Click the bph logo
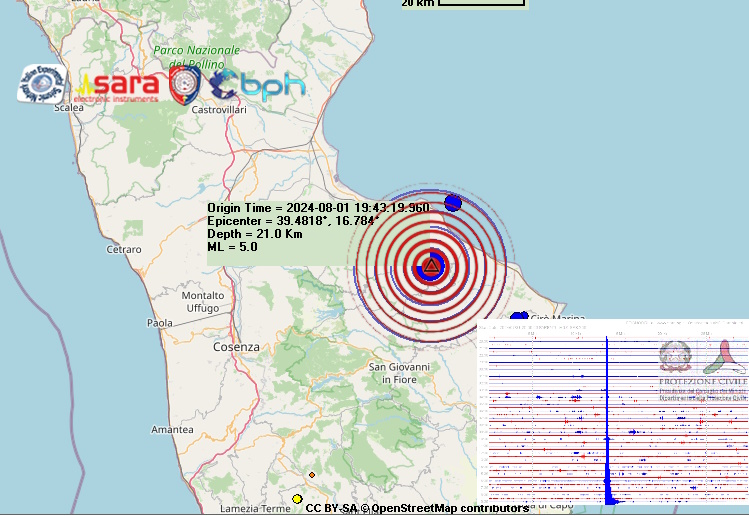The width and height of the screenshot is (749, 516). [x=258, y=85]
